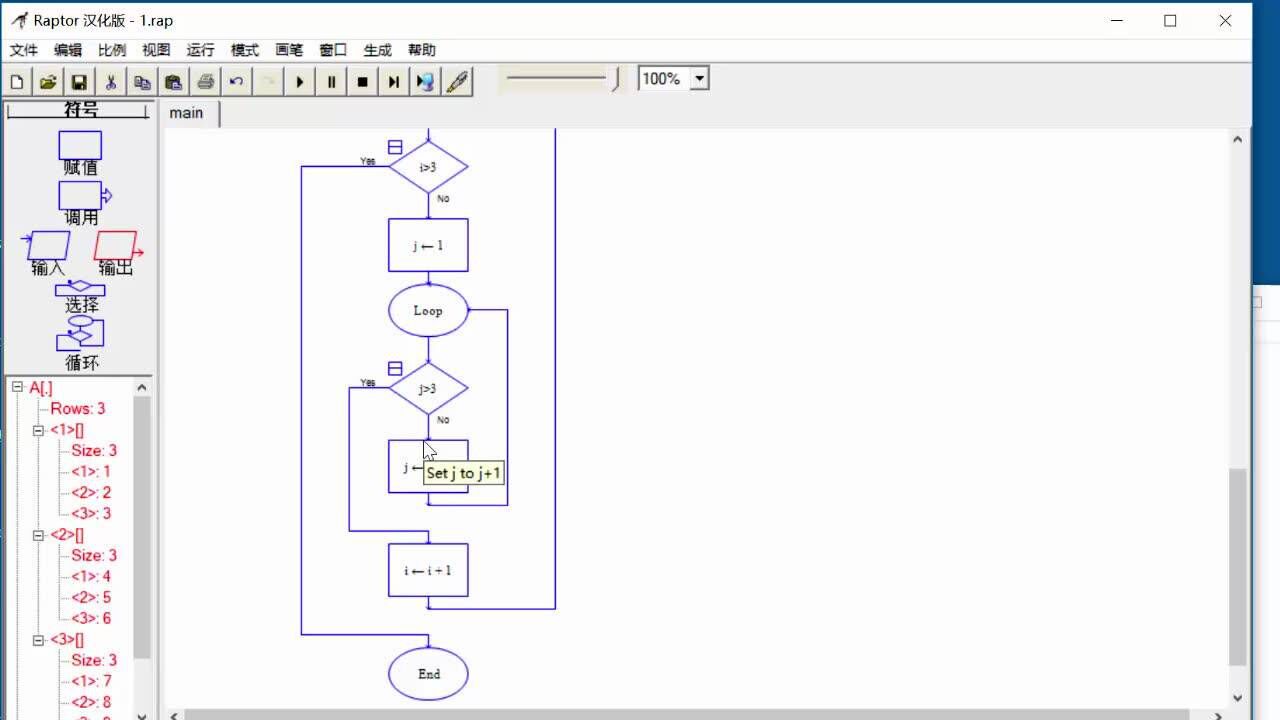Run the flowchart with the Play button
The height and width of the screenshot is (720, 1280).
coord(300,82)
